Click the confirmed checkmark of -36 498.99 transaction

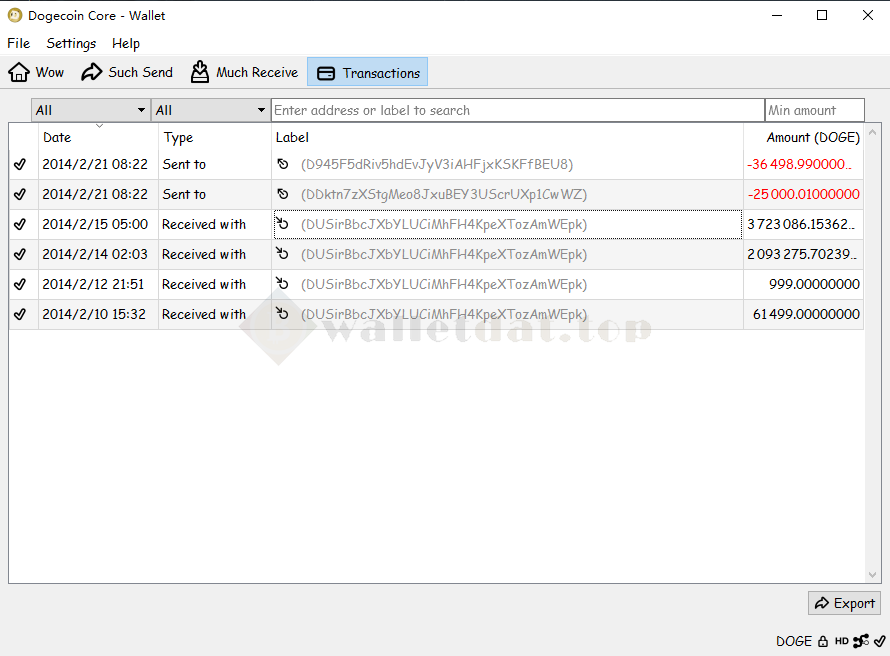(20, 165)
